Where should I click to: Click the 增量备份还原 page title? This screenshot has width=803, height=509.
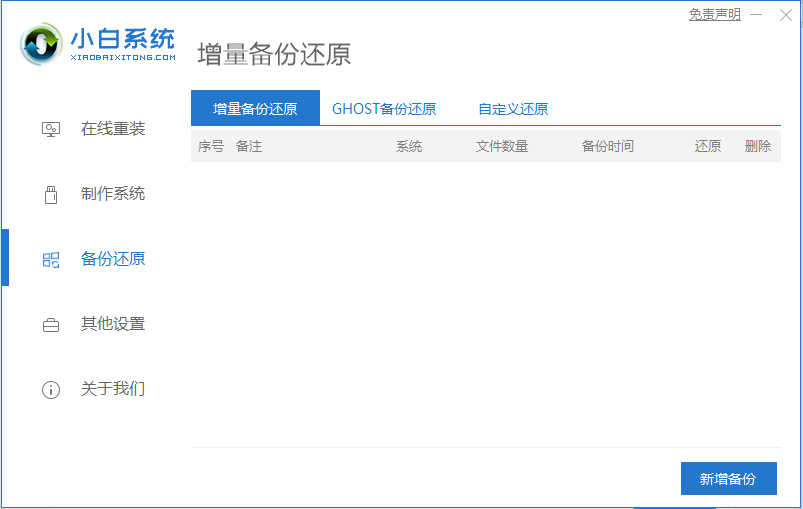coord(274,54)
